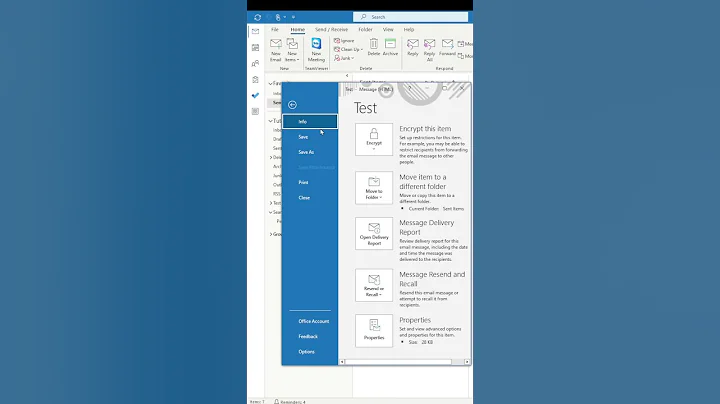Open the People view in left sidebar
The height and width of the screenshot is (404, 720).
255,63
